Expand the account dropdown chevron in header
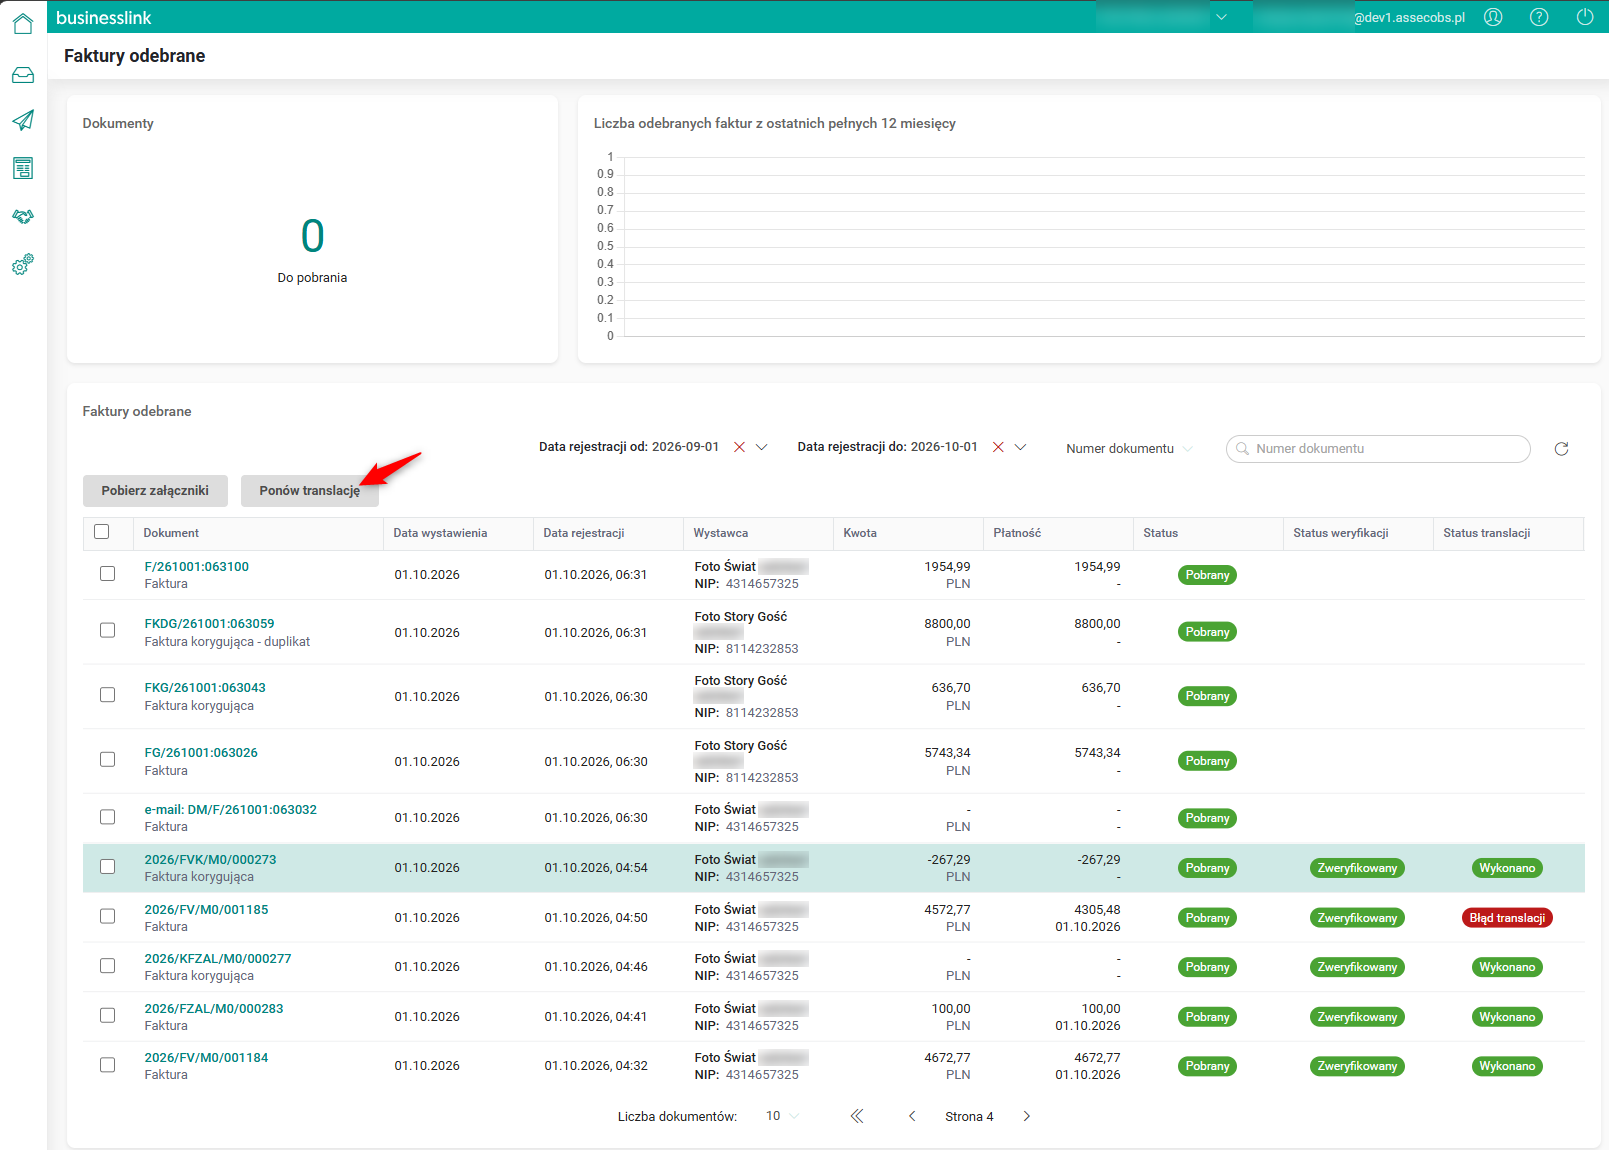This screenshot has width=1609, height=1150. coord(1221,17)
